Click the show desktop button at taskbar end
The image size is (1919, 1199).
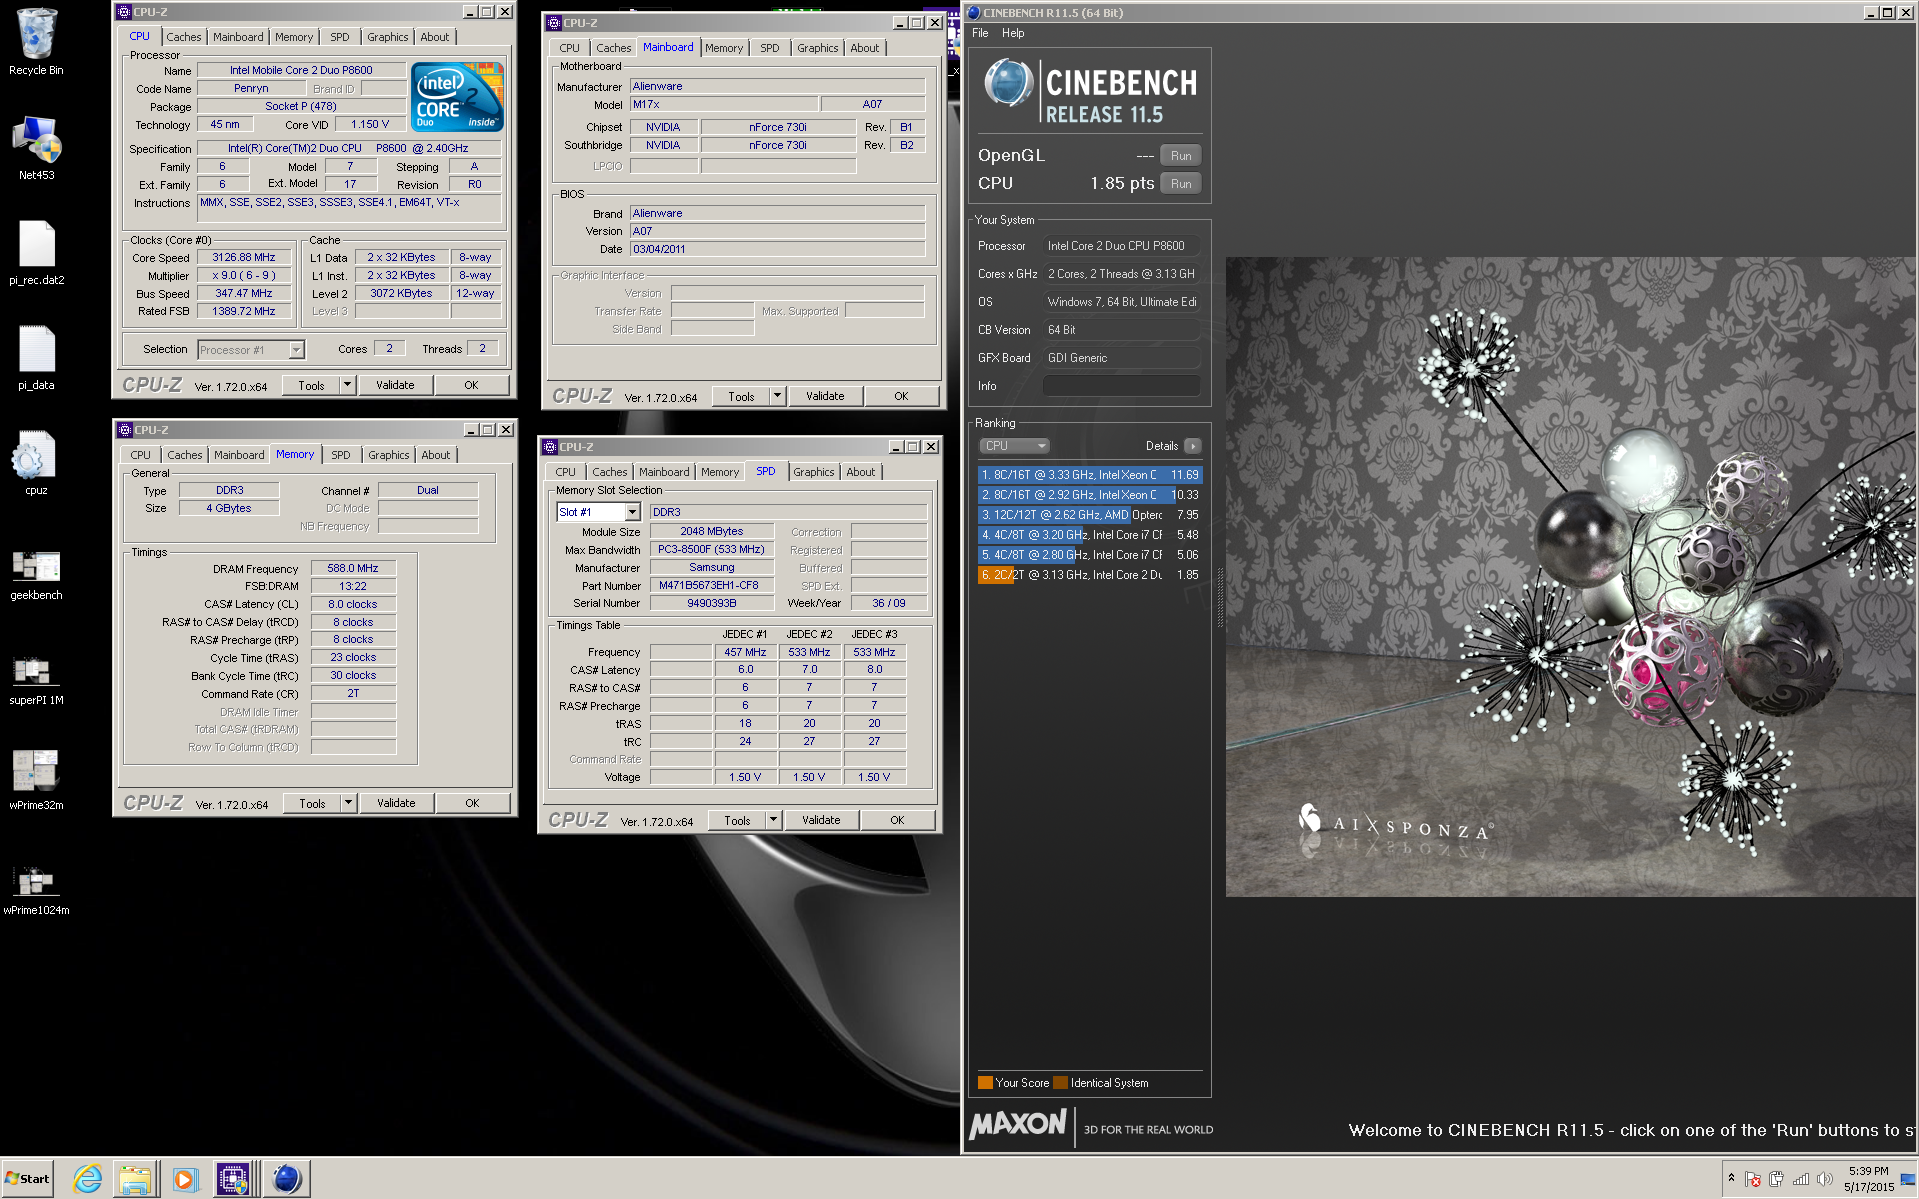(x=1909, y=1179)
